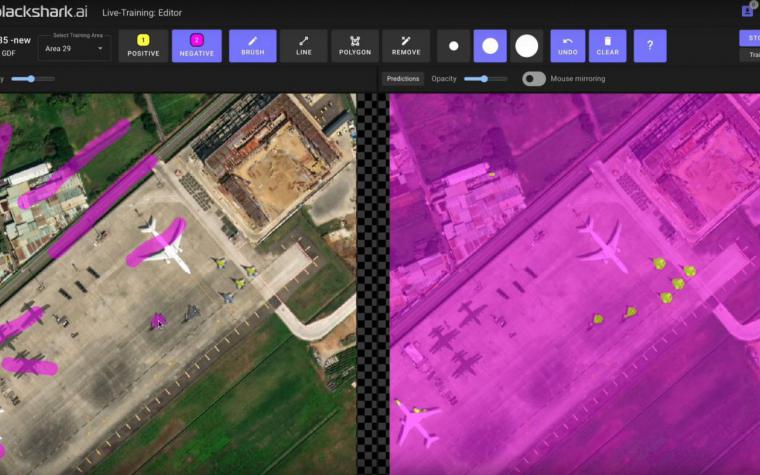Click the large white airliner in satellite view

coord(166,246)
